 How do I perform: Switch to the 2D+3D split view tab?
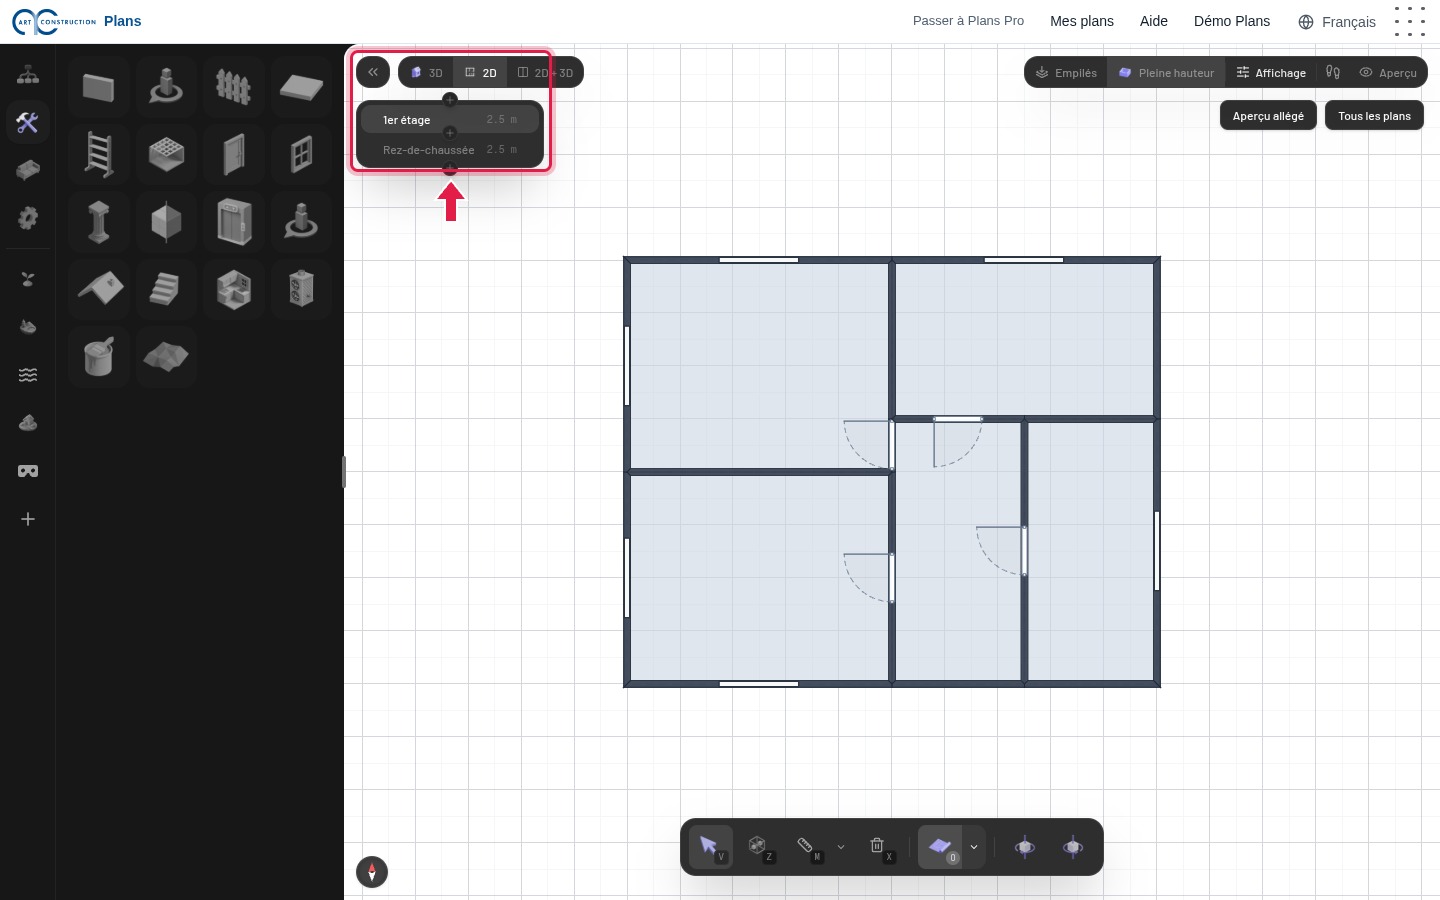tap(545, 73)
